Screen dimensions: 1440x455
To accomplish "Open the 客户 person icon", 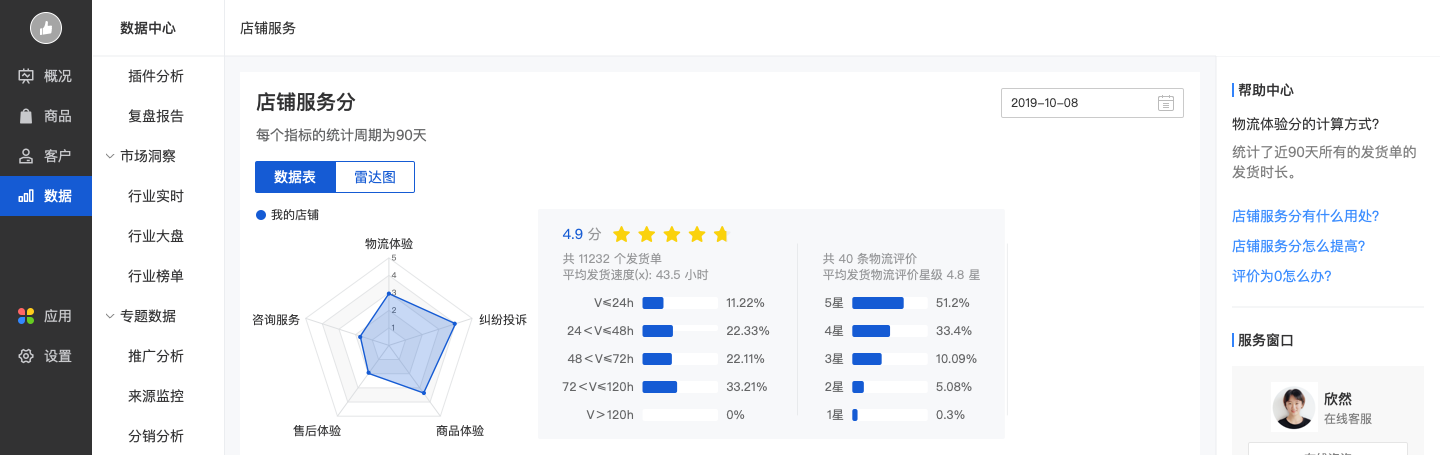I will click(26, 156).
